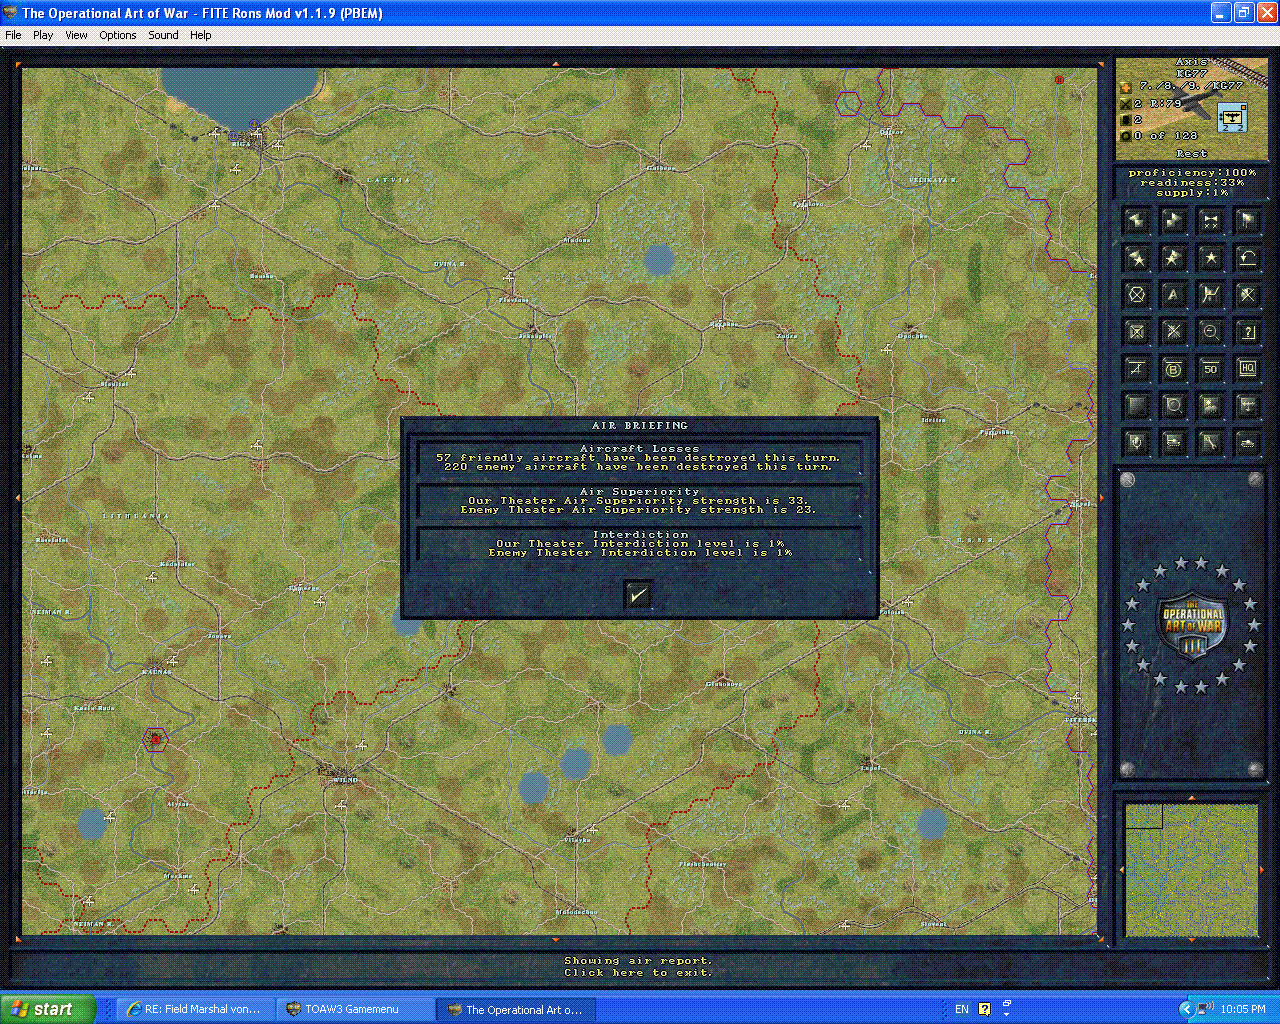The height and width of the screenshot is (1024, 1280).
Task: Click the microphone-shaped icon button
Action: point(1136,443)
